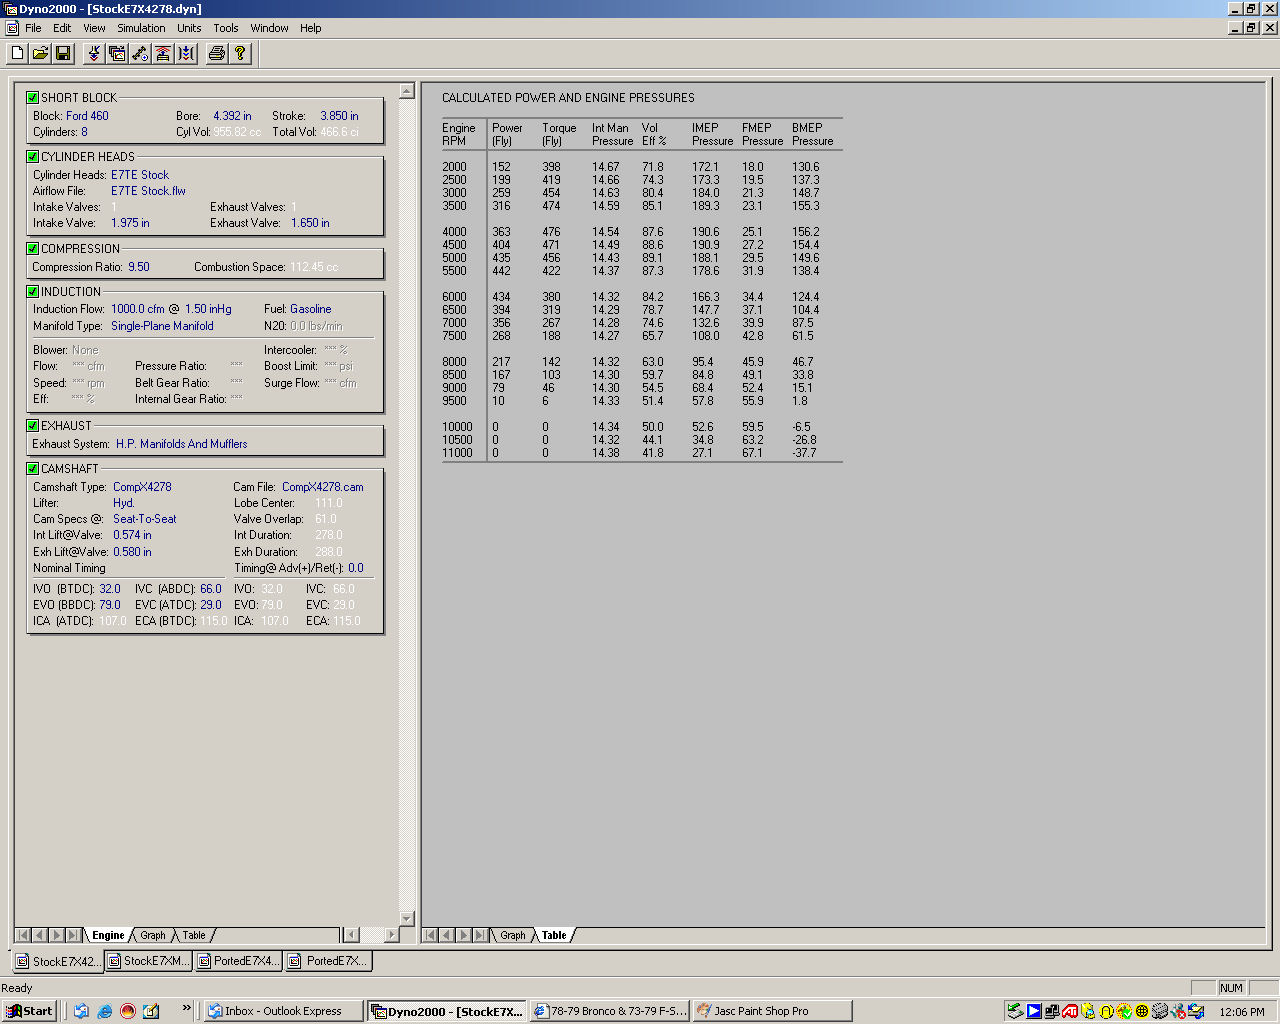Click the left pane scroll down arrow
Viewport: 1280px width, 1024px height.
click(407, 918)
